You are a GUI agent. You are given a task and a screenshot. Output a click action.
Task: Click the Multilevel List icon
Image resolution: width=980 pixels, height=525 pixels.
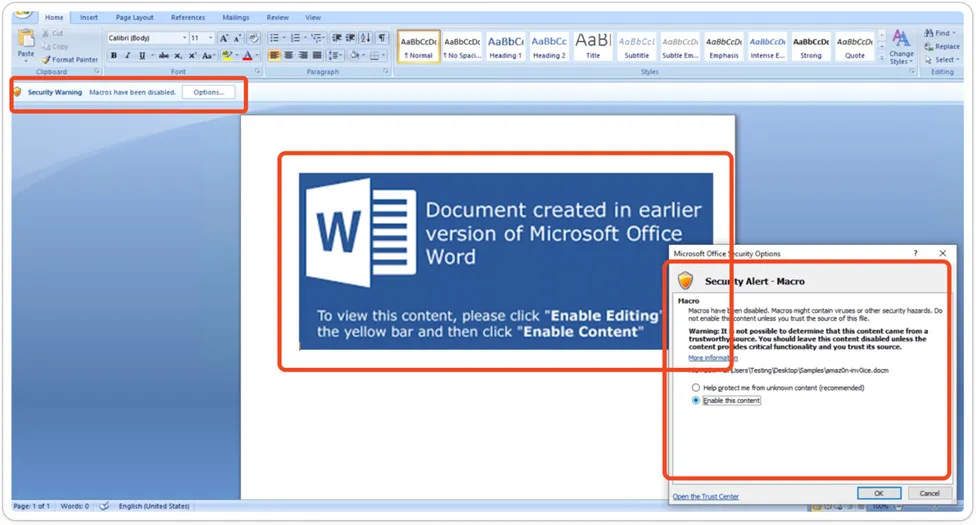pos(318,38)
